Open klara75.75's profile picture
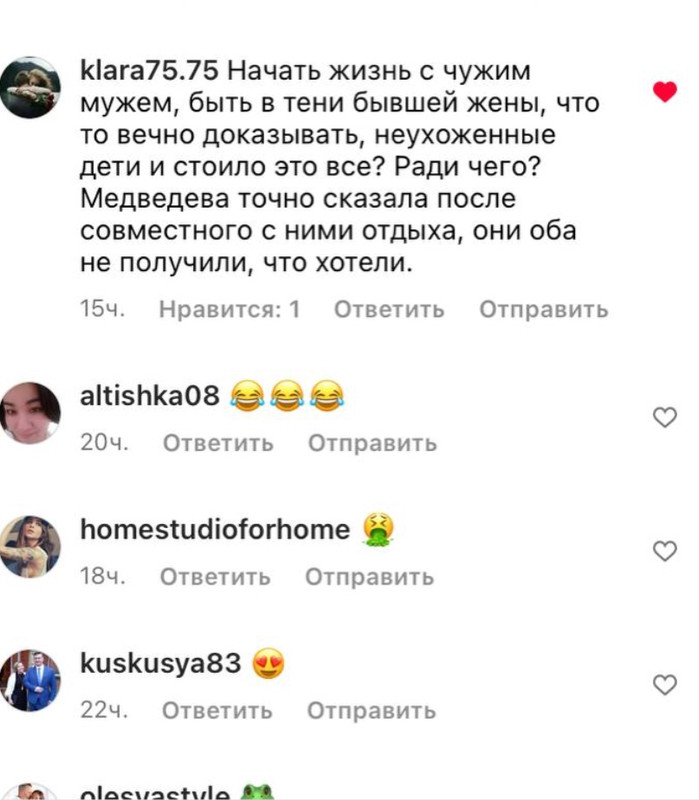 (30, 88)
